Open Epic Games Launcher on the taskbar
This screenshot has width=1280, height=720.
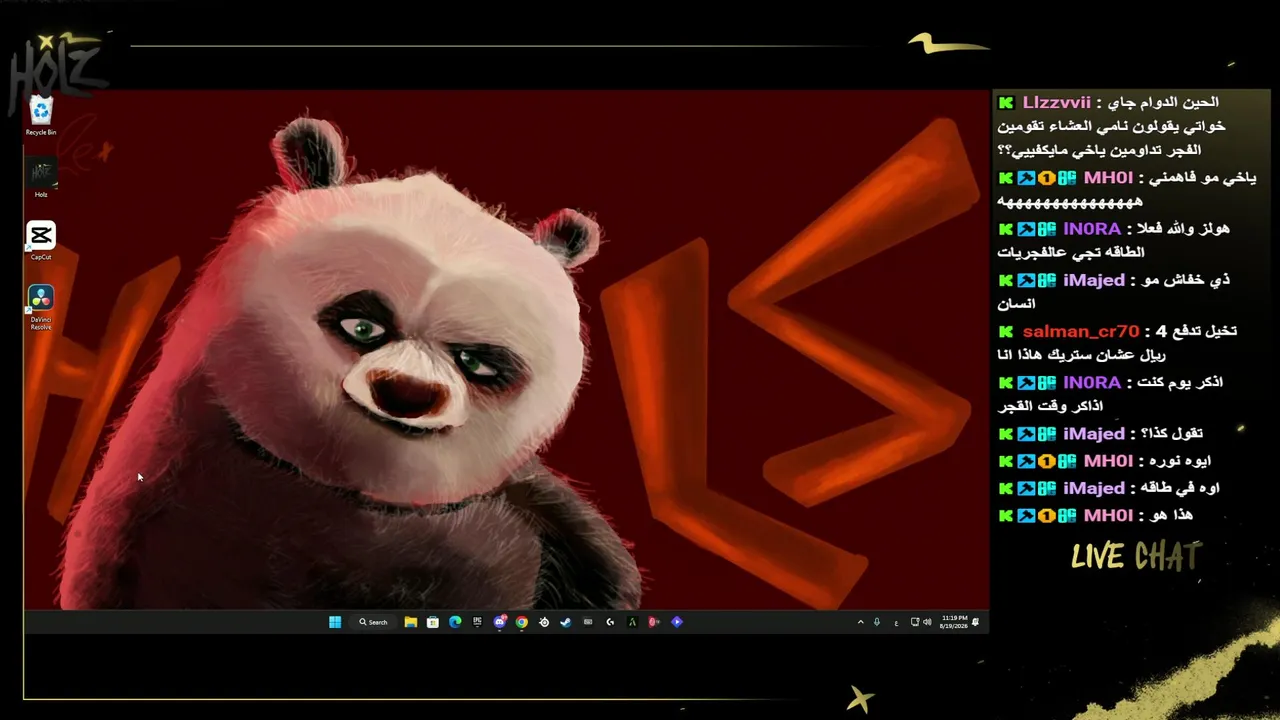coord(477,622)
